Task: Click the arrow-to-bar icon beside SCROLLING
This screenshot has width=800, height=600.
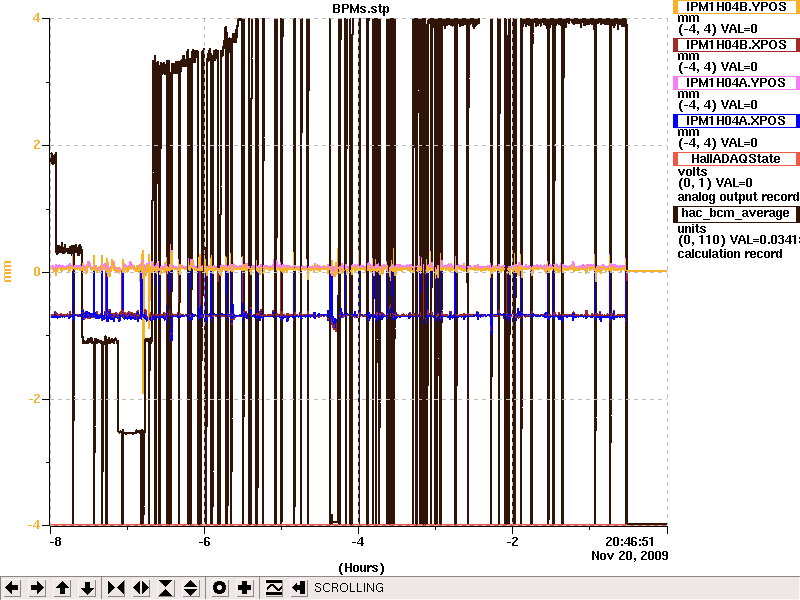Action: [298, 588]
